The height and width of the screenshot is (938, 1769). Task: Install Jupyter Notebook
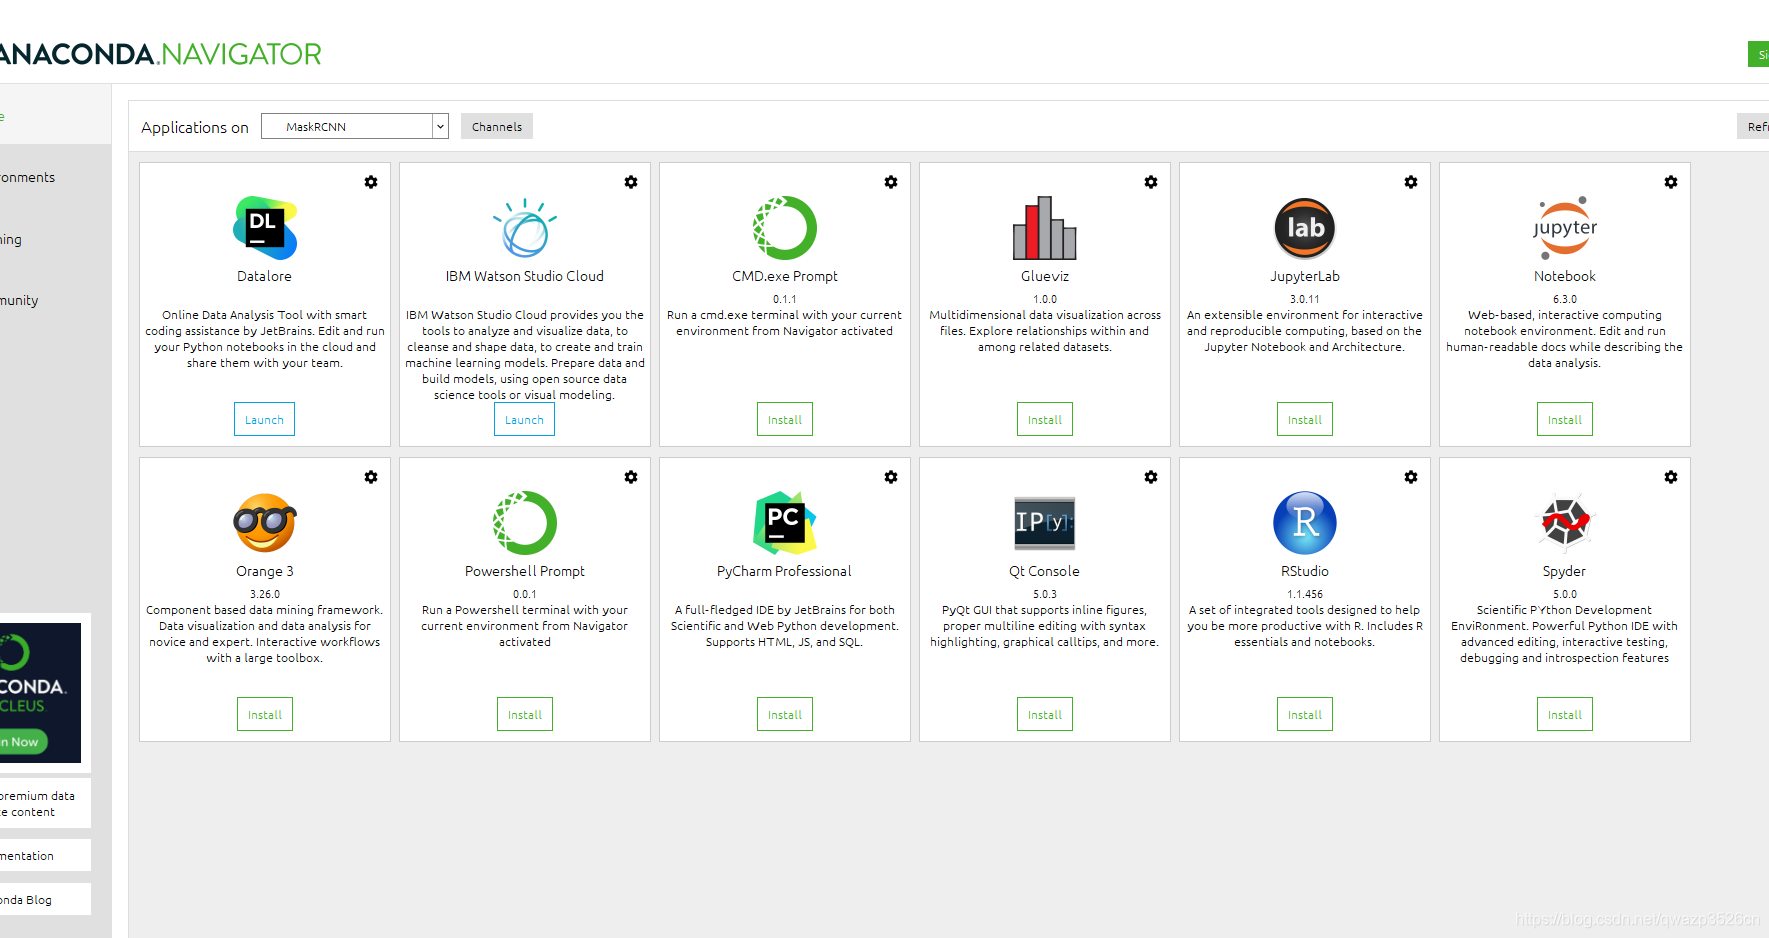[1565, 420]
